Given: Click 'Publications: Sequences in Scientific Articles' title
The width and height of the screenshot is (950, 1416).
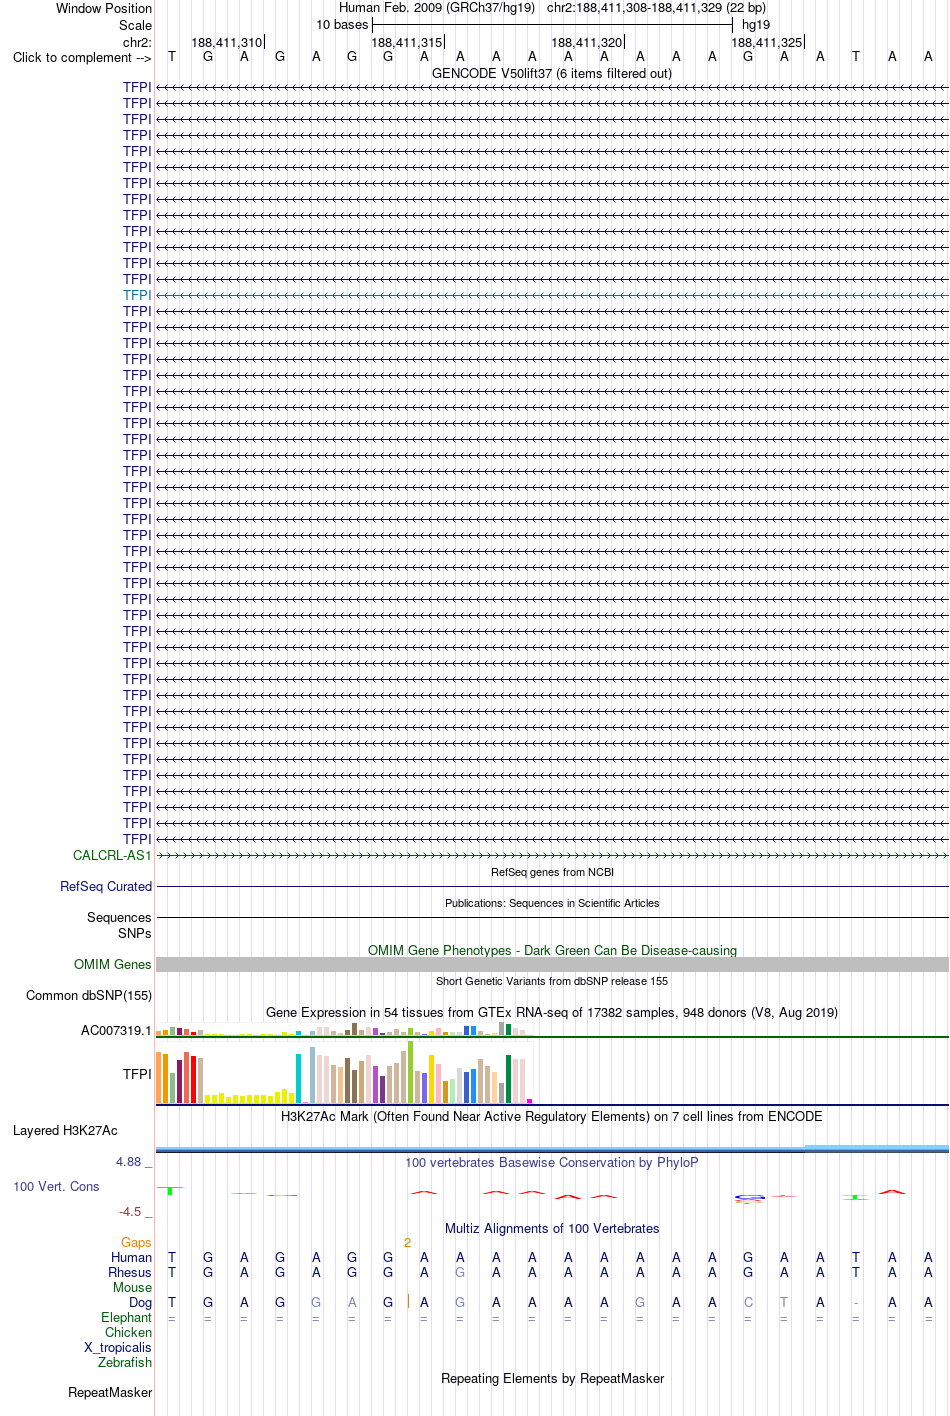Looking at the screenshot, I should pyautogui.click(x=552, y=903).
